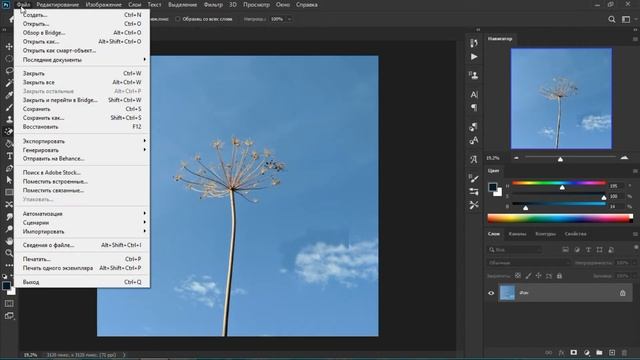Viewport: 640px width, 360px height.
Task: Click Navigator zoom out button
Action: (516, 158)
